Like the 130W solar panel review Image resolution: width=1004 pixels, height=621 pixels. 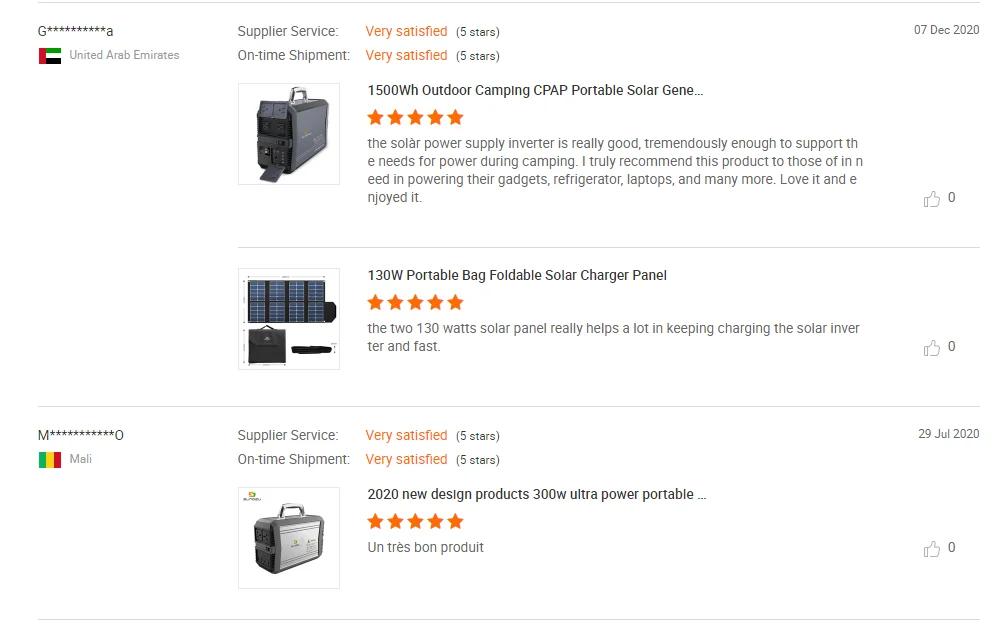tap(932, 348)
